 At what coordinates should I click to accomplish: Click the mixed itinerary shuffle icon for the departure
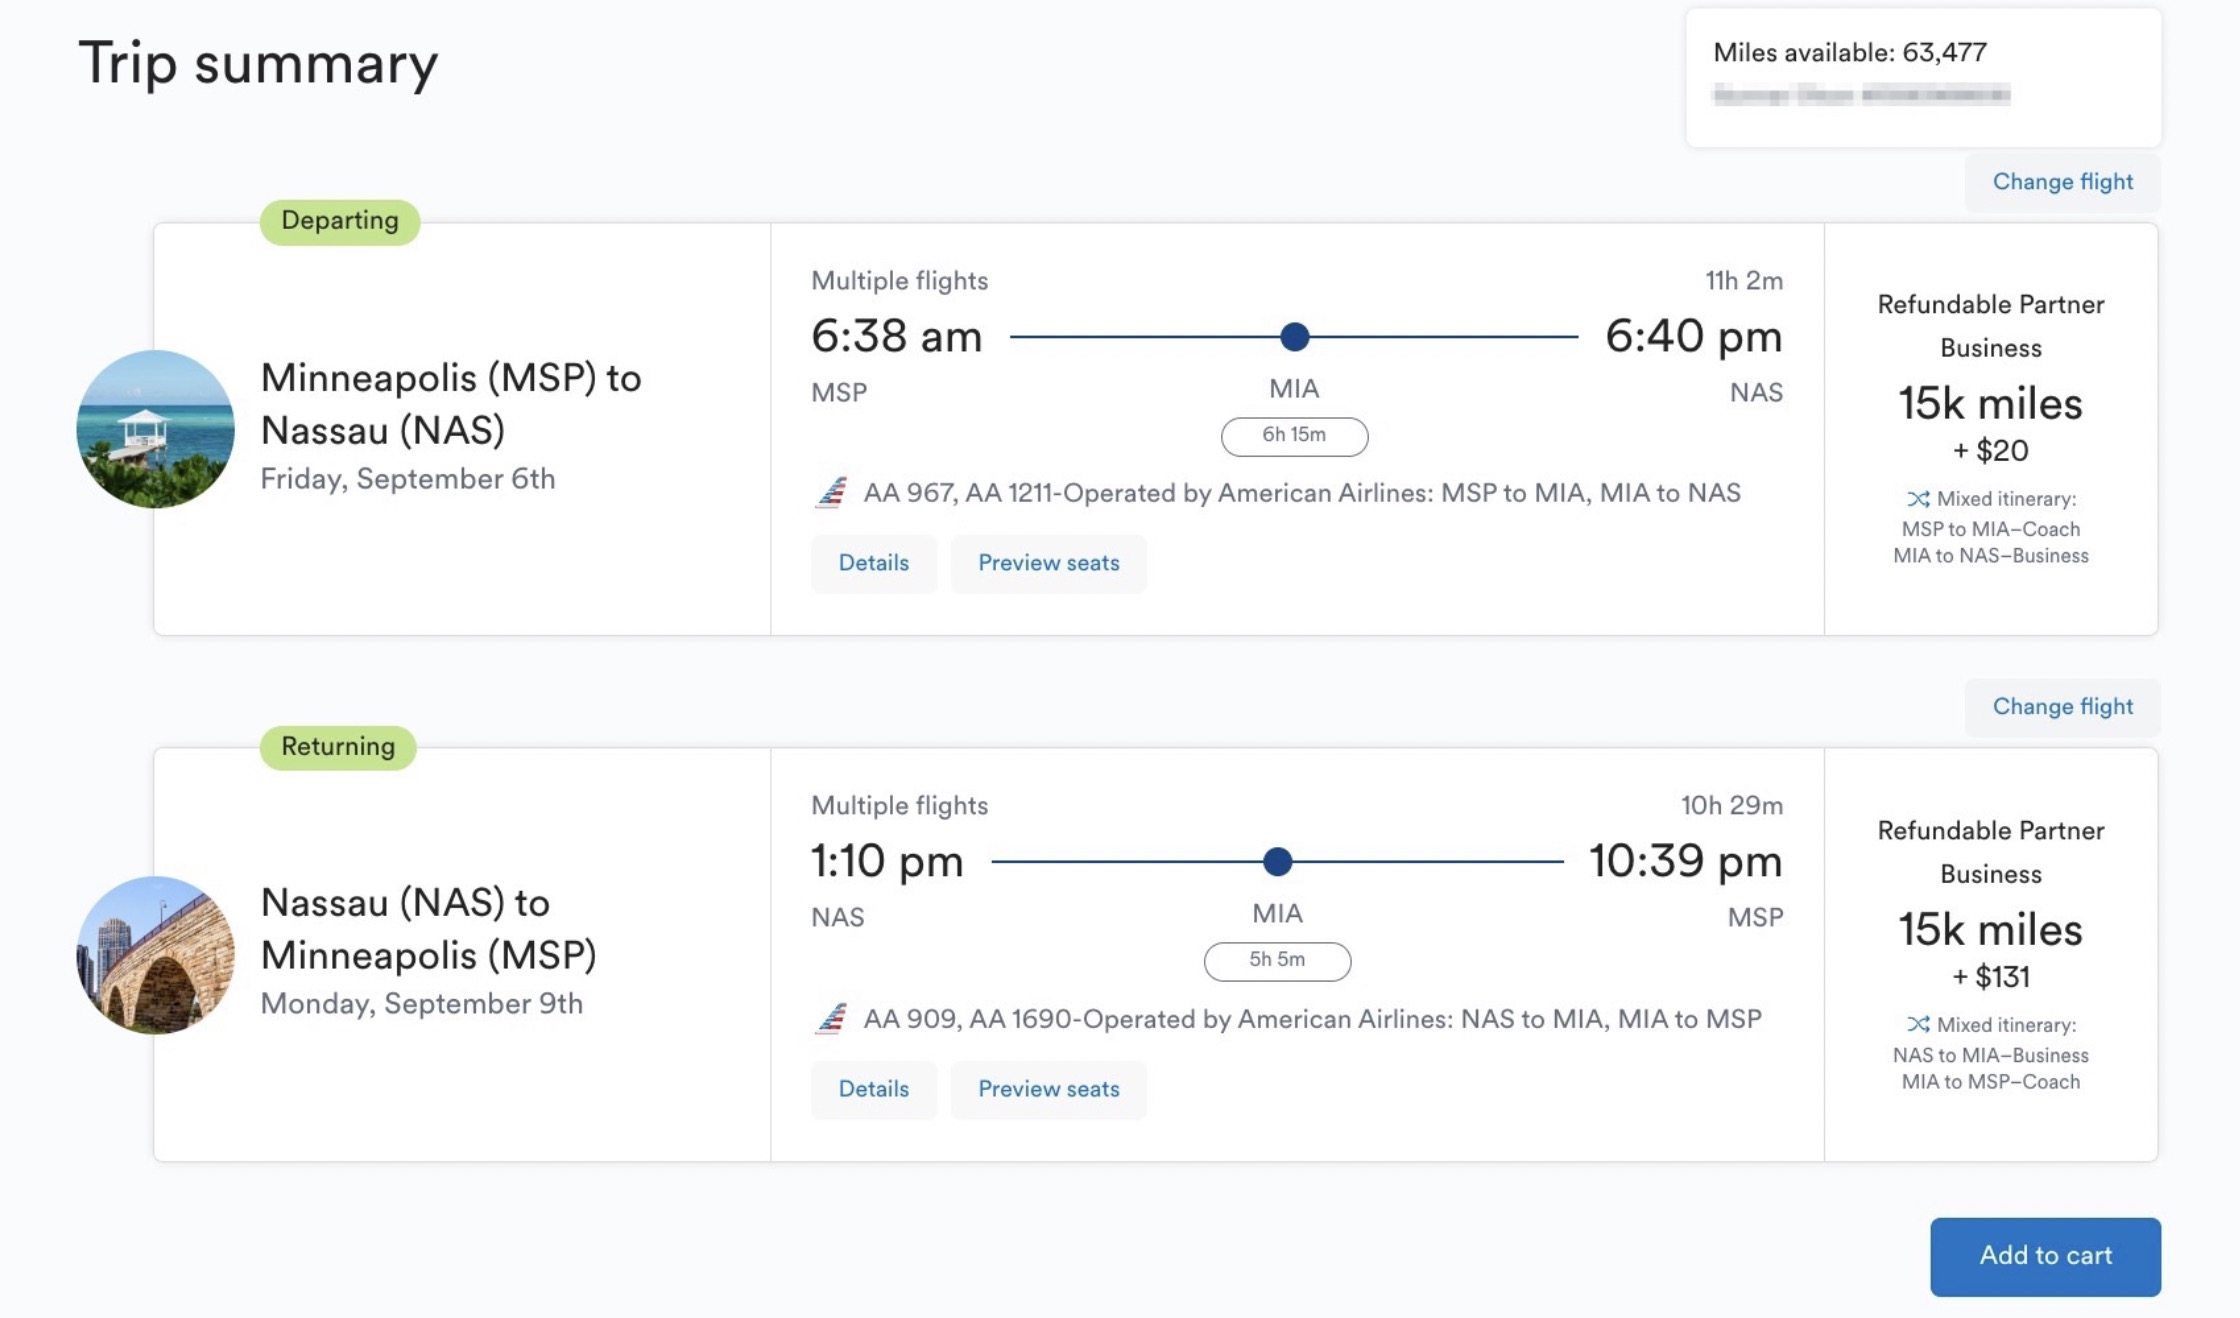coord(1917,498)
